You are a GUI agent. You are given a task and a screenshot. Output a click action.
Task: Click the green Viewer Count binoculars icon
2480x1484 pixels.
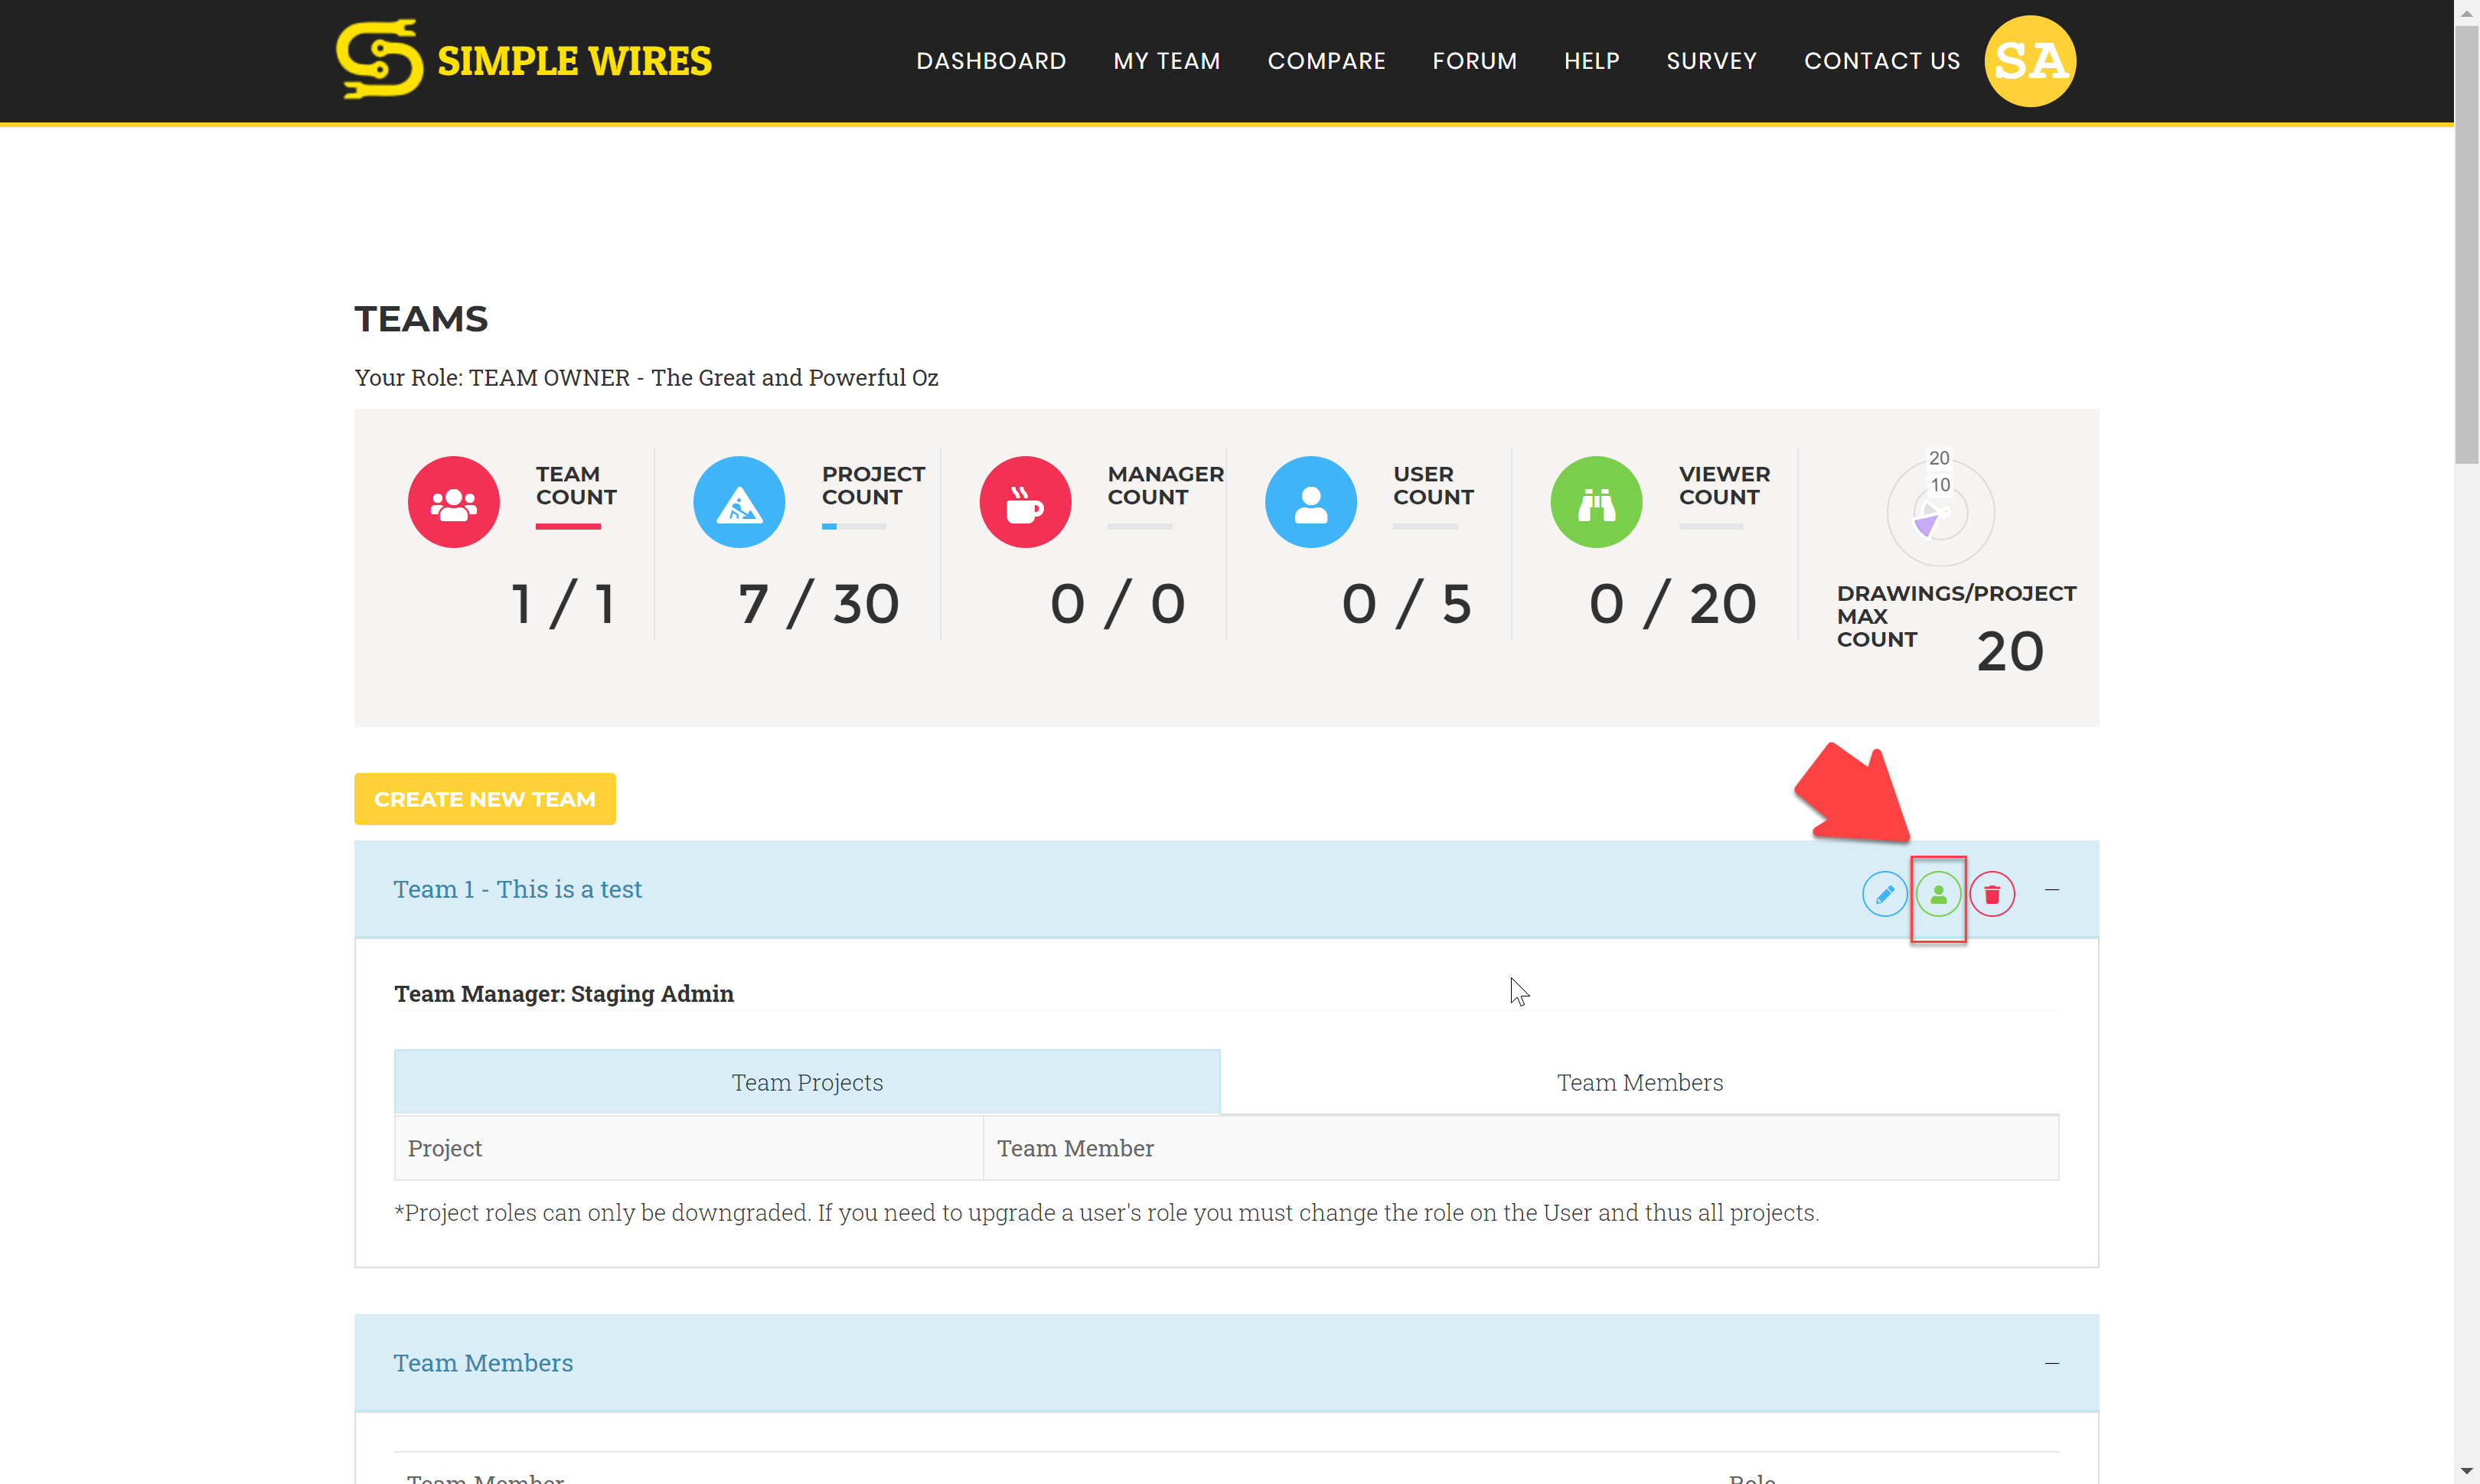point(1596,502)
